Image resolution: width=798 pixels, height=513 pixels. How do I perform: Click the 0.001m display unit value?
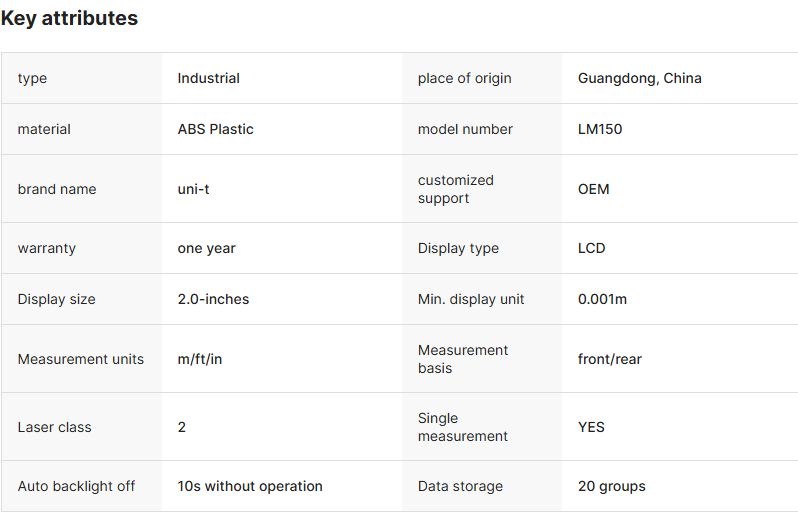click(602, 299)
